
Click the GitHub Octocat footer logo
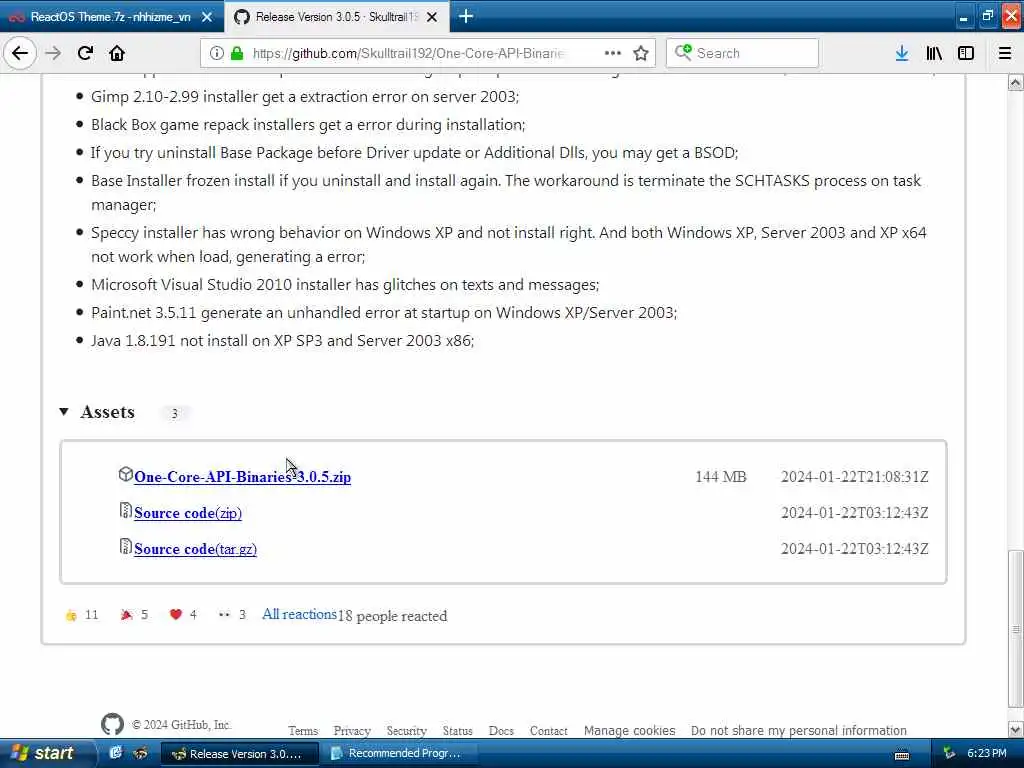tap(112, 724)
